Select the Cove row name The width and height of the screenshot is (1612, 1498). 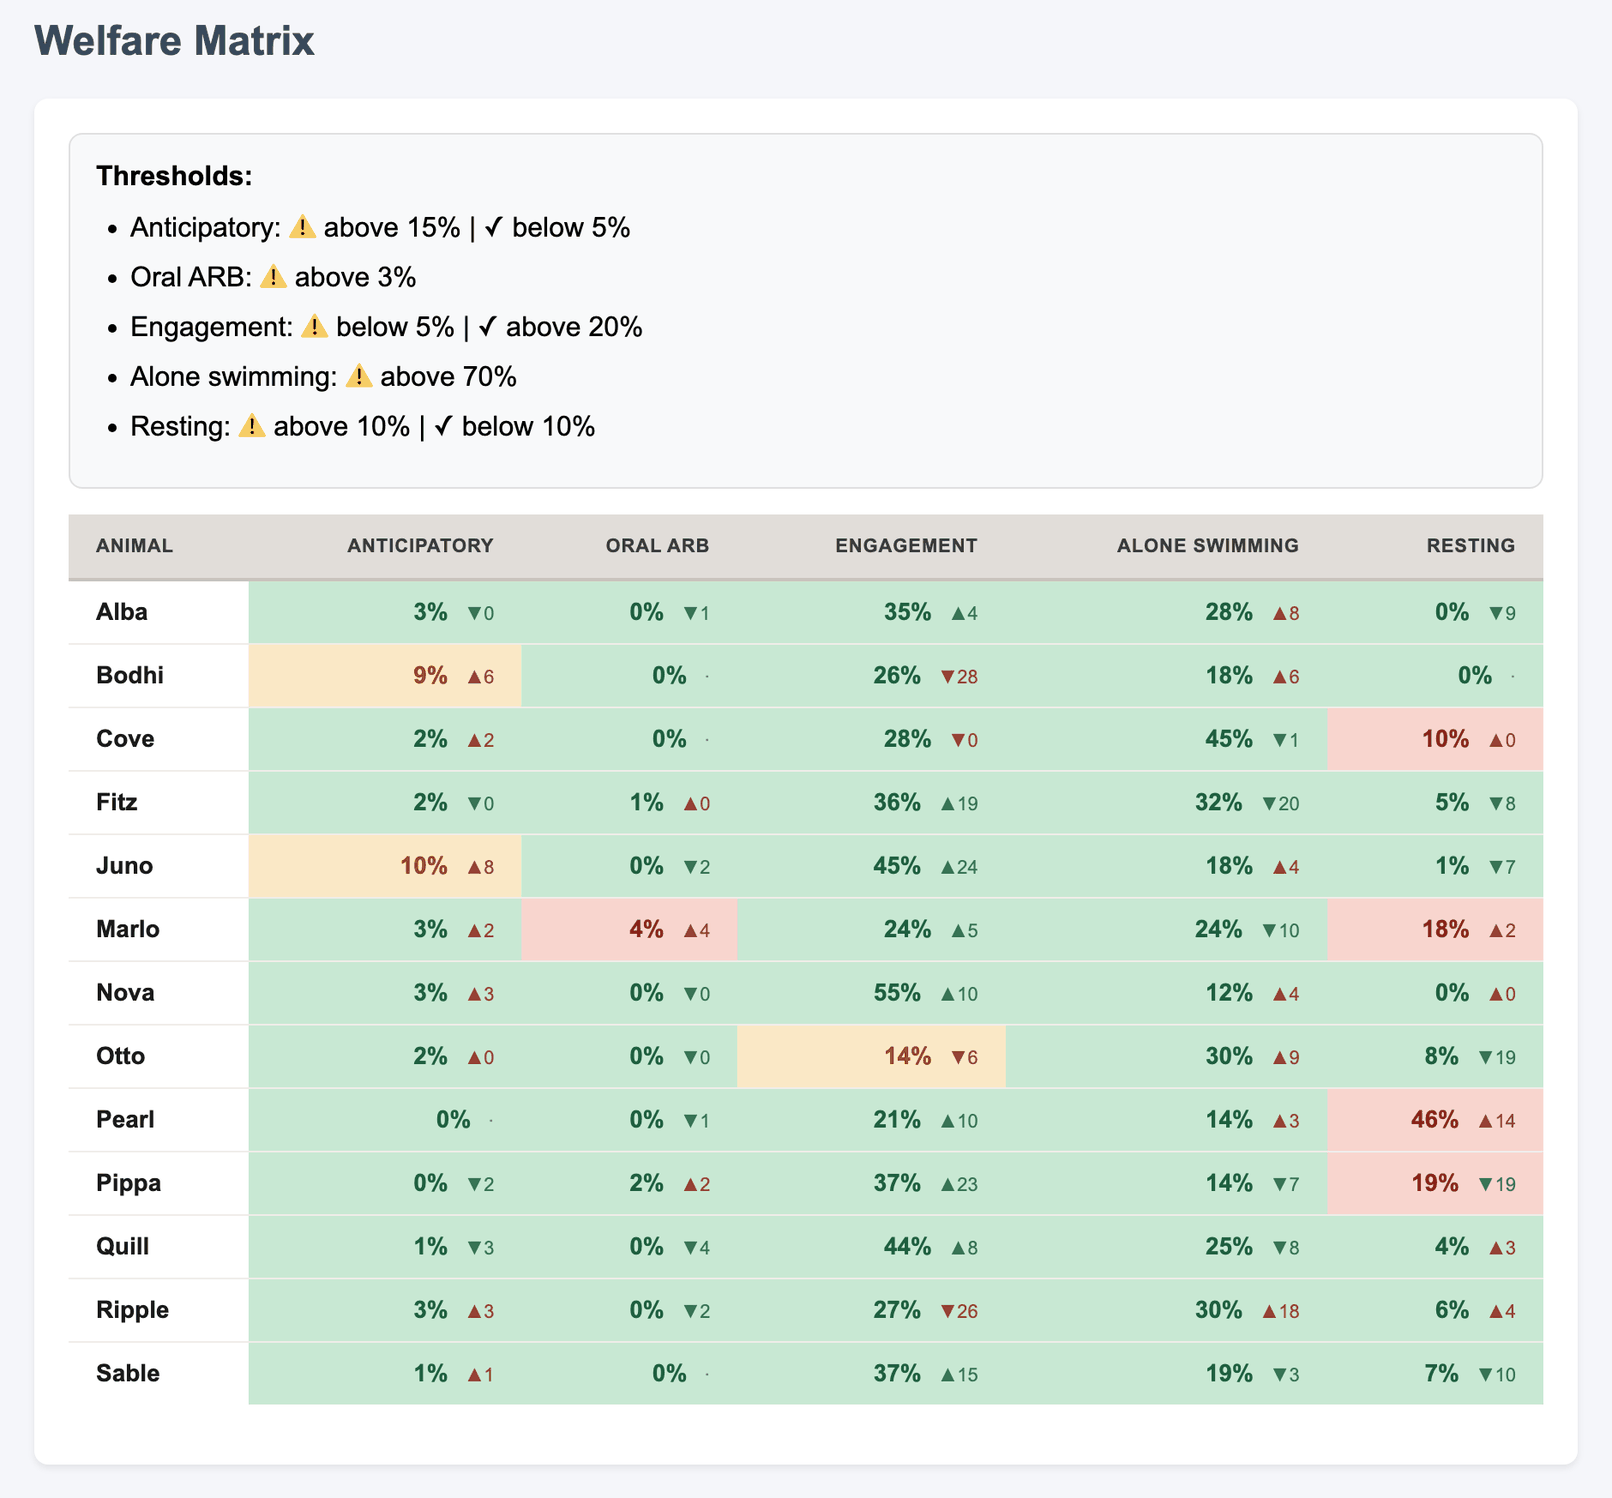click(x=125, y=739)
